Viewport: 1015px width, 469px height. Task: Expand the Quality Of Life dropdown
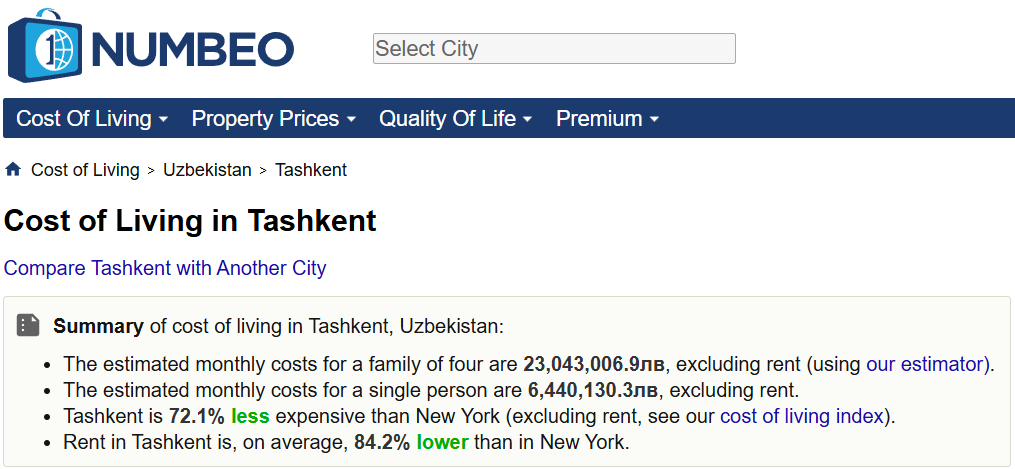pos(455,119)
